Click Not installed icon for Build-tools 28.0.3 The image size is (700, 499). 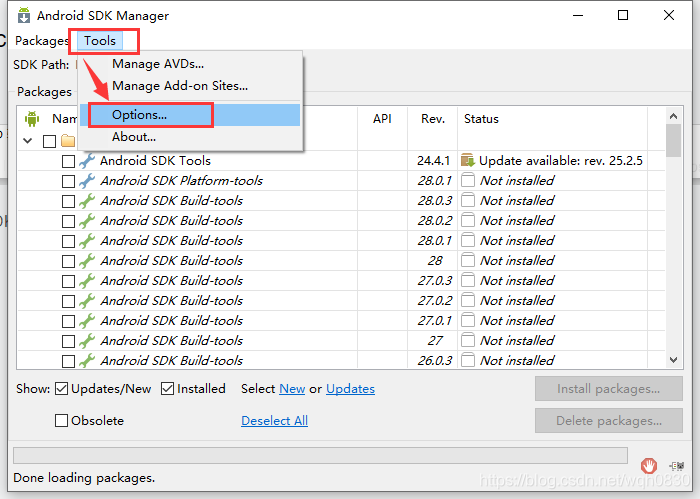click(x=467, y=200)
